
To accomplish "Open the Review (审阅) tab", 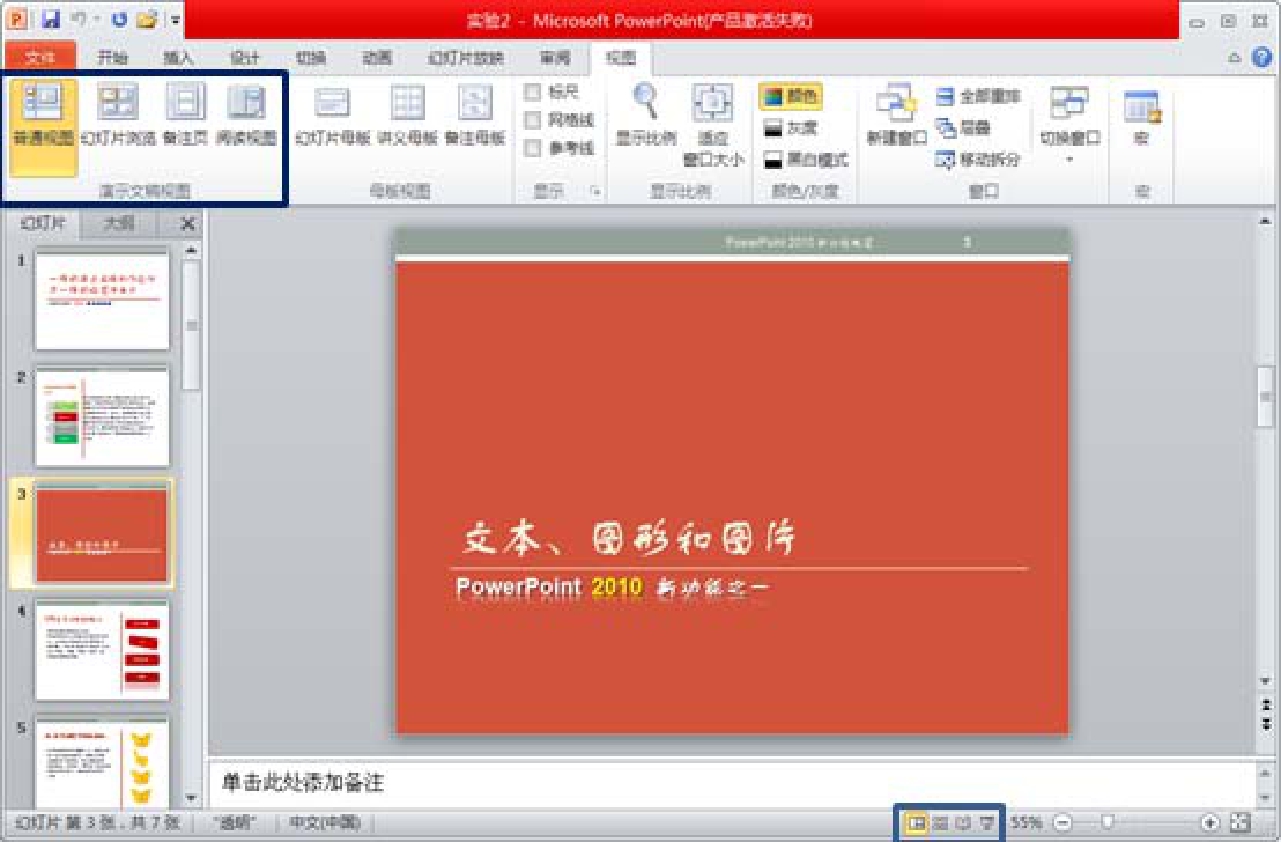I will (555, 58).
